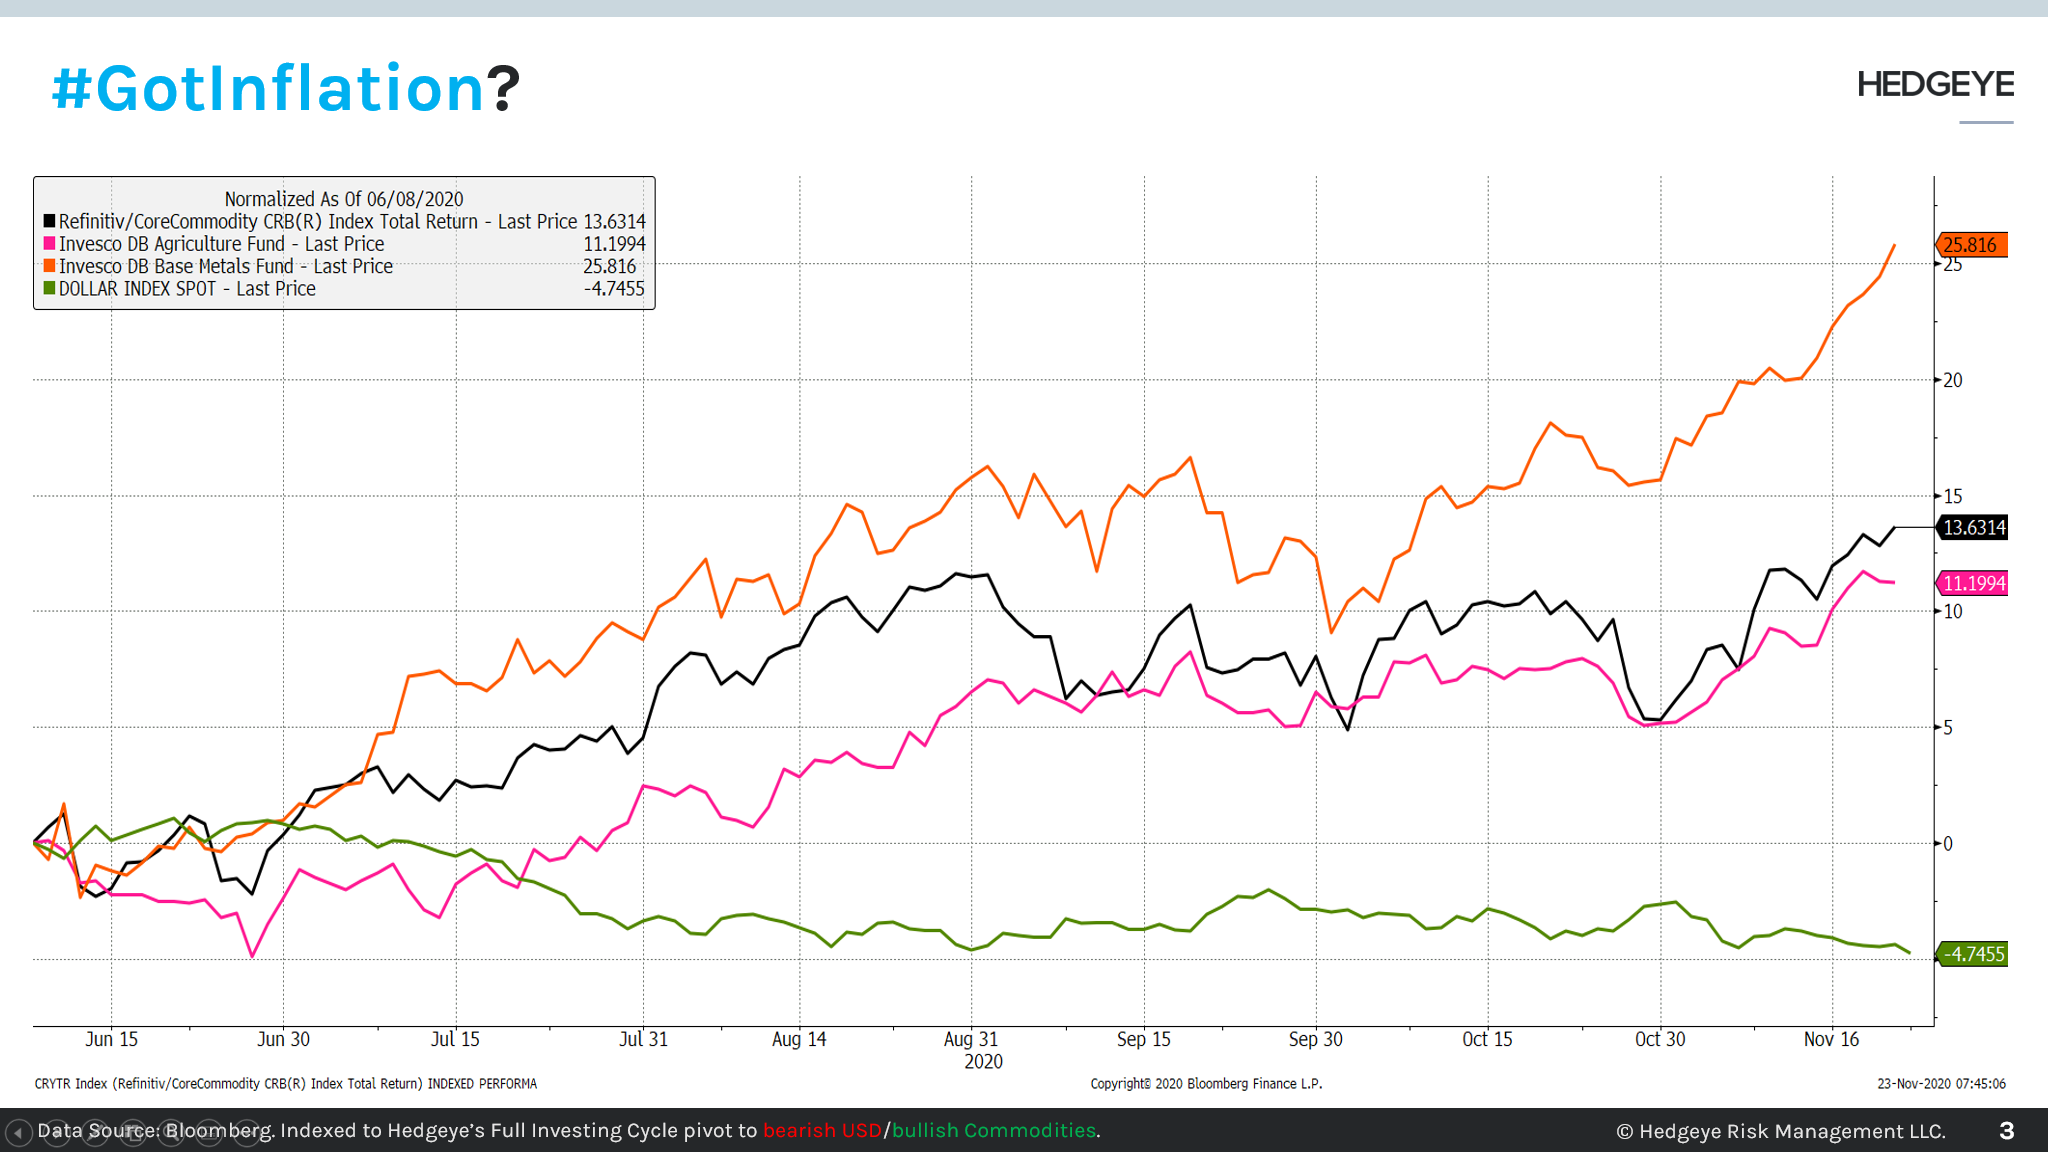Viewport: 2048px width, 1152px height.
Task: Click the green Dollar Index legend marker
Action: click(49, 288)
